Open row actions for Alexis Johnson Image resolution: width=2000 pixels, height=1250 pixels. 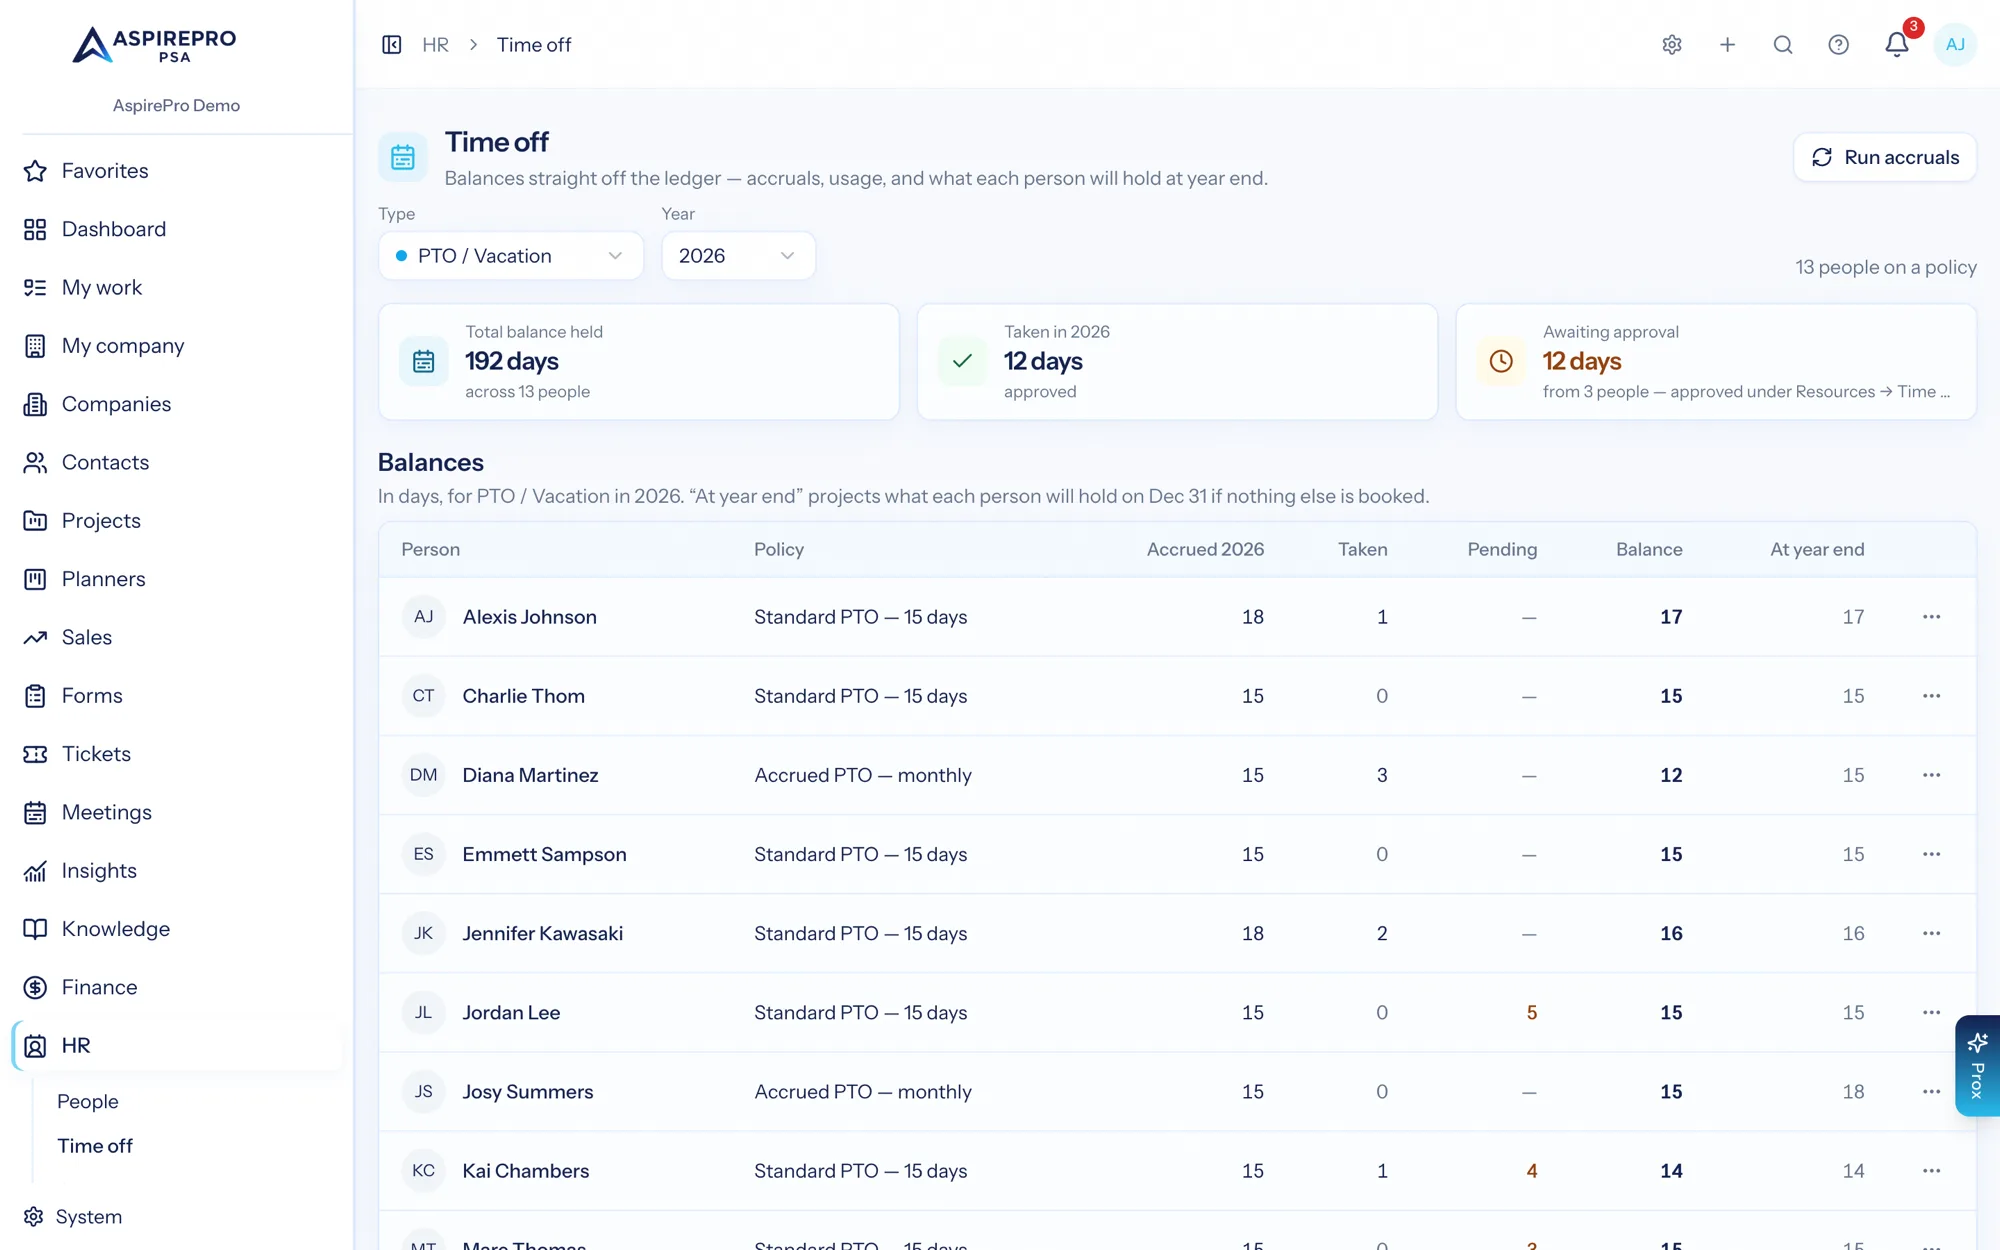pyautogui.click(x=1931, y=617)
